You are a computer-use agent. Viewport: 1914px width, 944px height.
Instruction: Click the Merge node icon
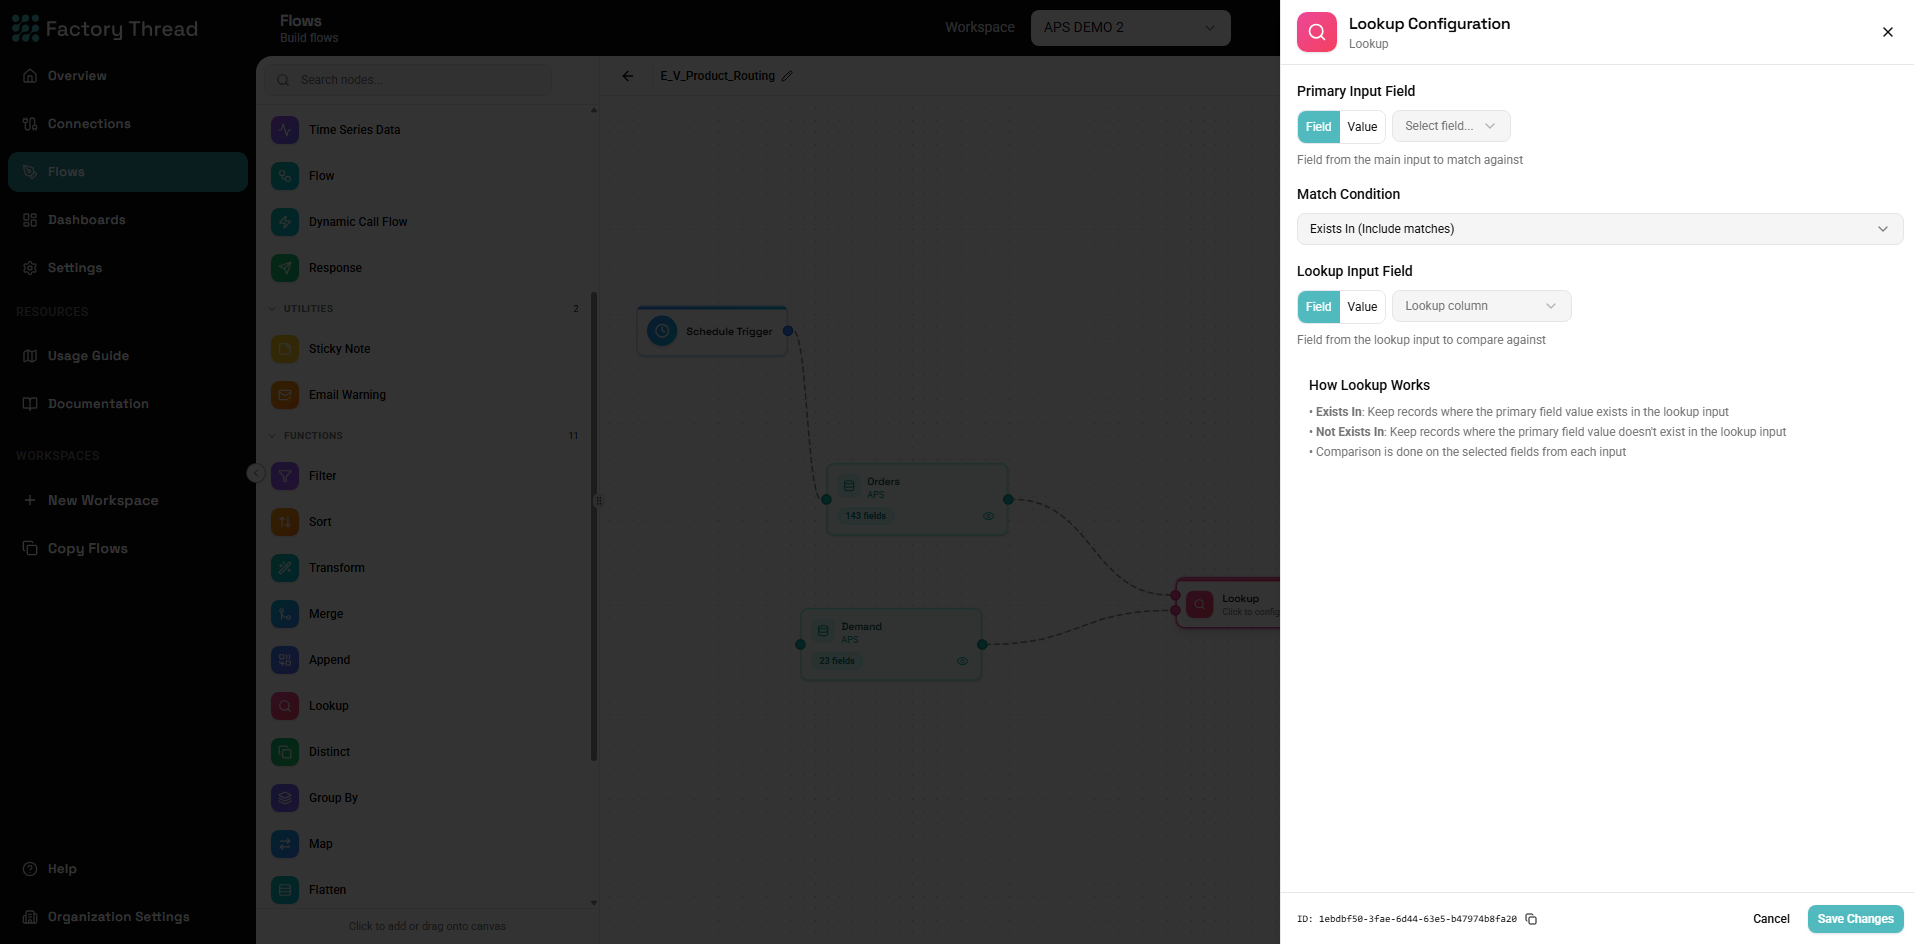coord(285,614)
